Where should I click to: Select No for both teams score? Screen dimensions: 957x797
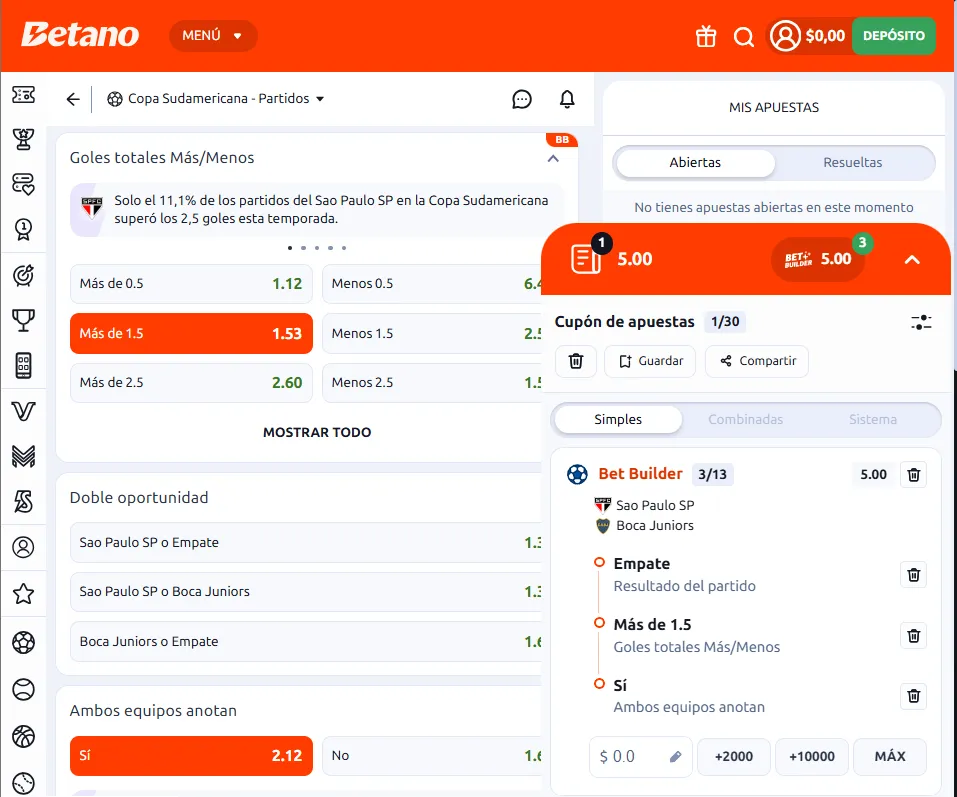(432, 756)
